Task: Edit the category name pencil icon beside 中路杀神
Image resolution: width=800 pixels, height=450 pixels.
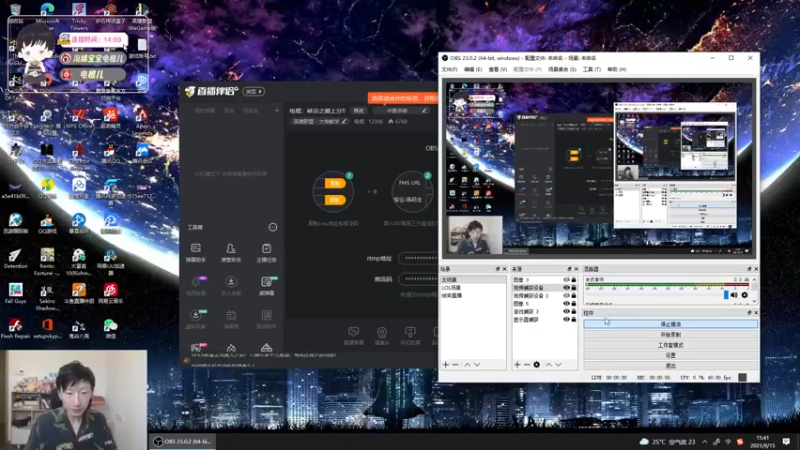Action: click(x=423, y=110)
